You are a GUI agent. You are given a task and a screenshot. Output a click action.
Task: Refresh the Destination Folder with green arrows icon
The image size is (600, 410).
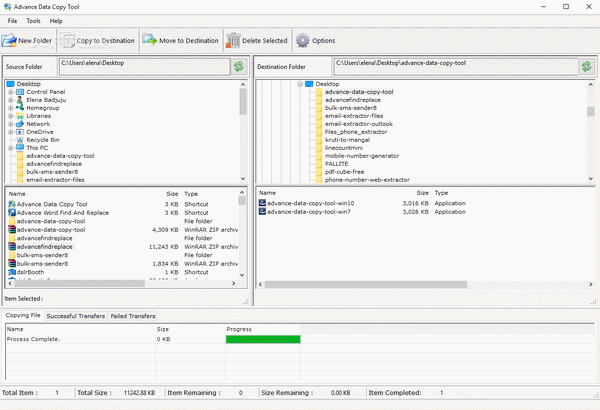coord(587,67)
